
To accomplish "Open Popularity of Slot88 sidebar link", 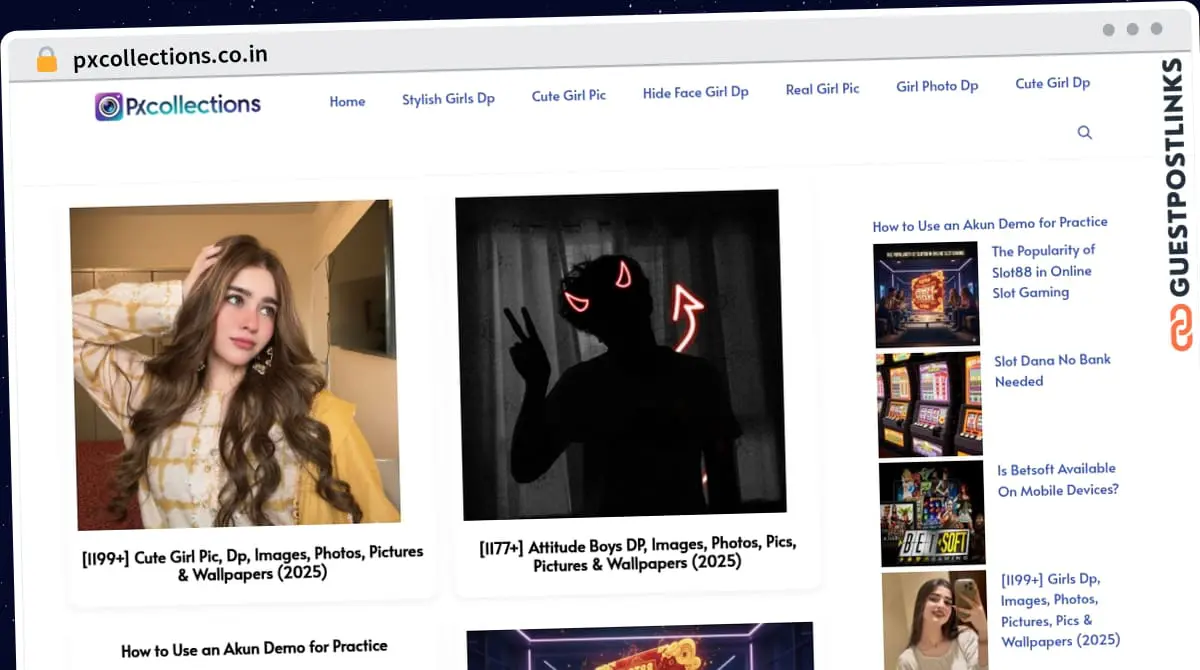I will tap(1042, 271).
